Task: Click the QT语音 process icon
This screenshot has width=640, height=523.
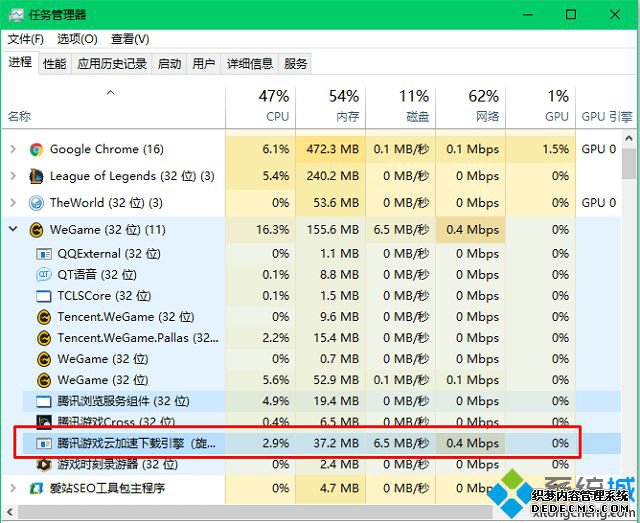Action: coord(44,275)
